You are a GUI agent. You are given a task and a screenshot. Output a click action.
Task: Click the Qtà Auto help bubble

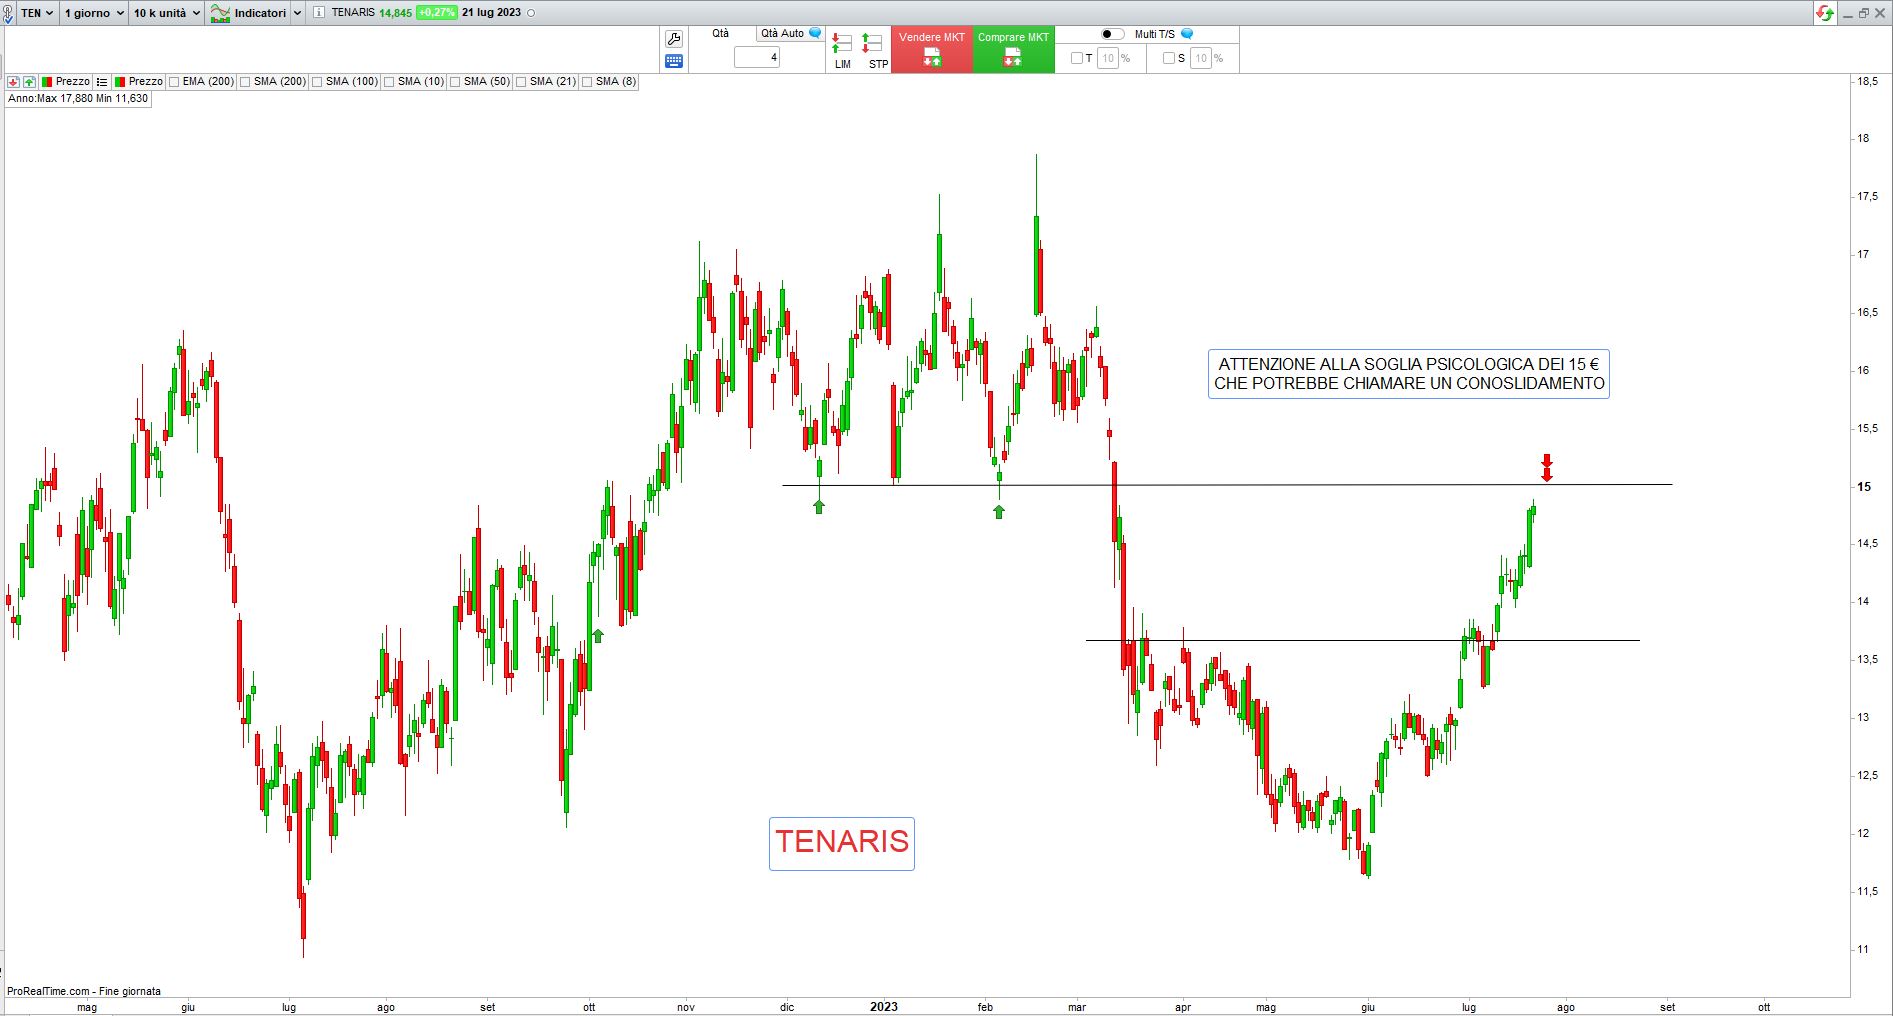[815, 34]
